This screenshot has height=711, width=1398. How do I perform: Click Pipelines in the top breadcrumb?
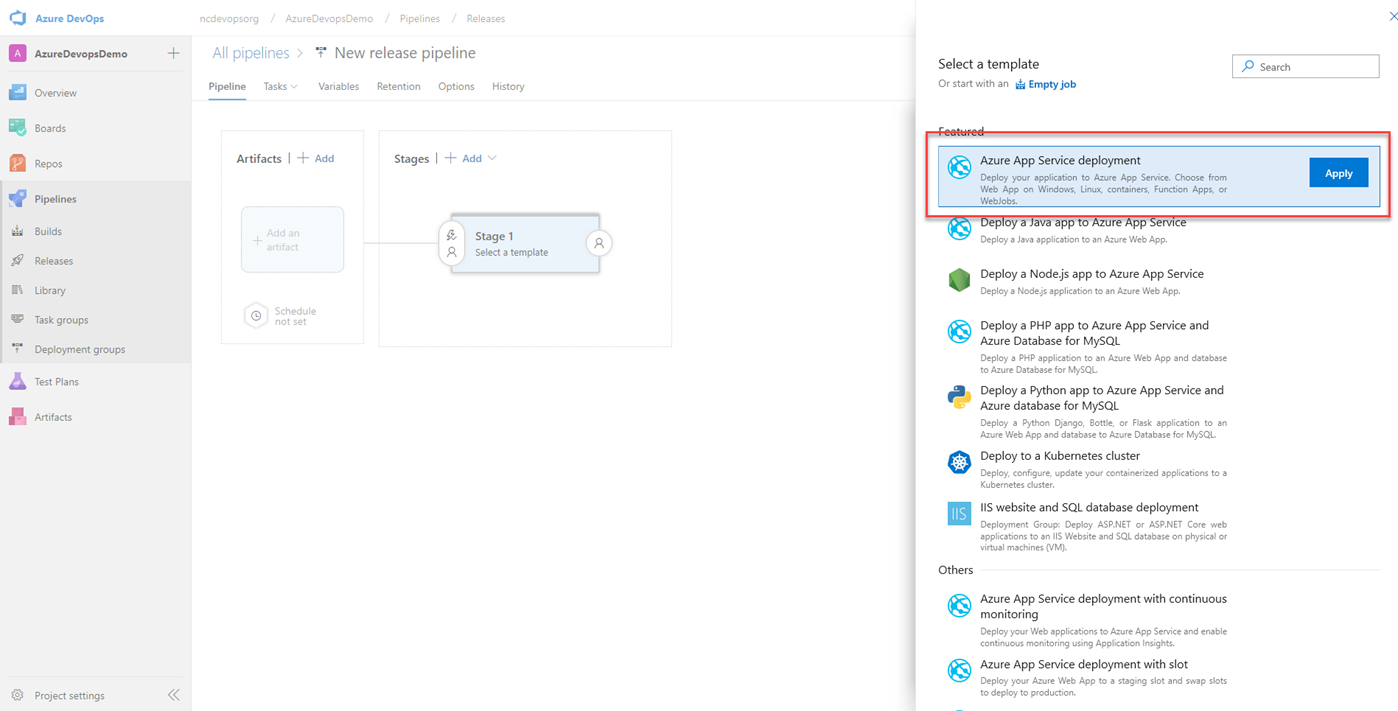click(419, 18)
